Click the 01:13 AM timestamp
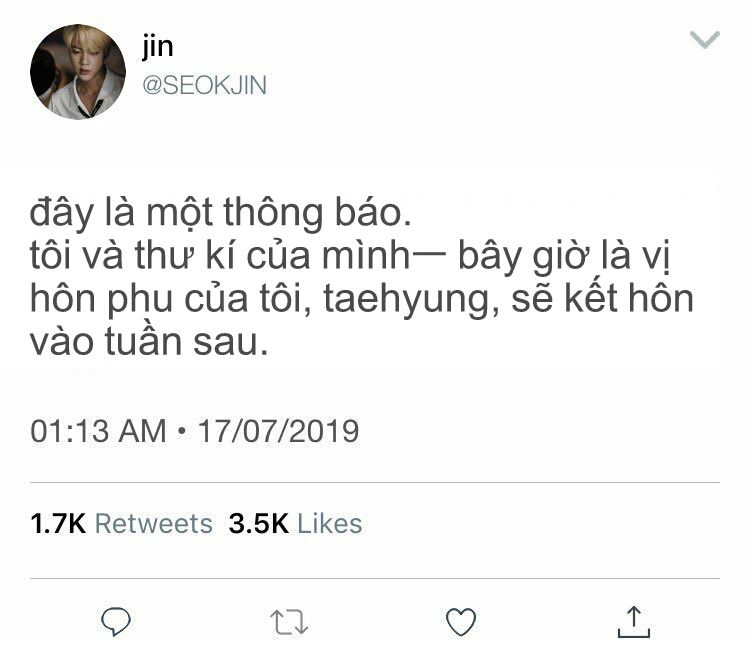 [98, 431]
